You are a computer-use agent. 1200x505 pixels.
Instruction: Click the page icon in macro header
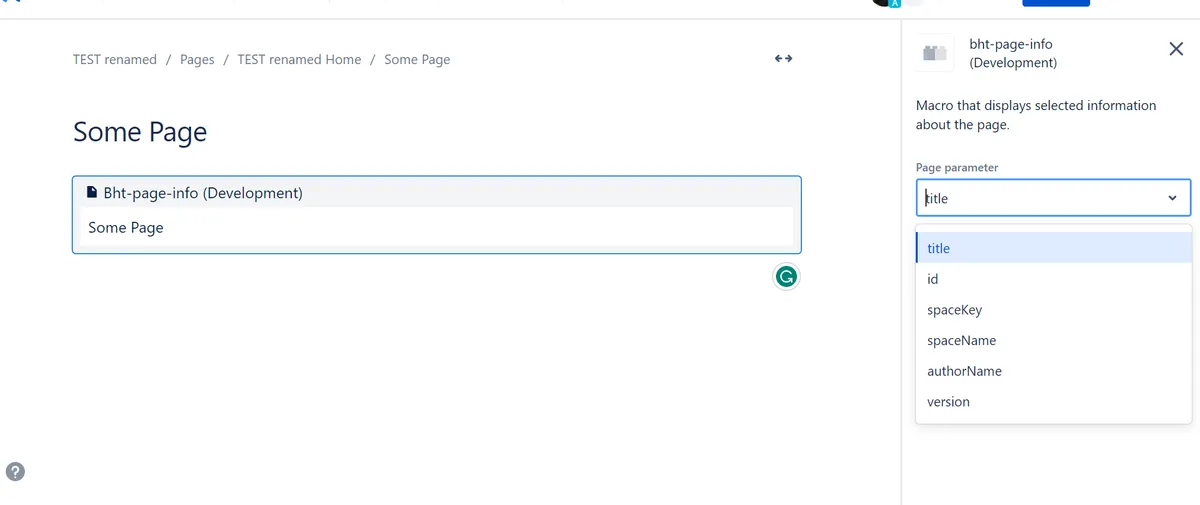[92, 192]
